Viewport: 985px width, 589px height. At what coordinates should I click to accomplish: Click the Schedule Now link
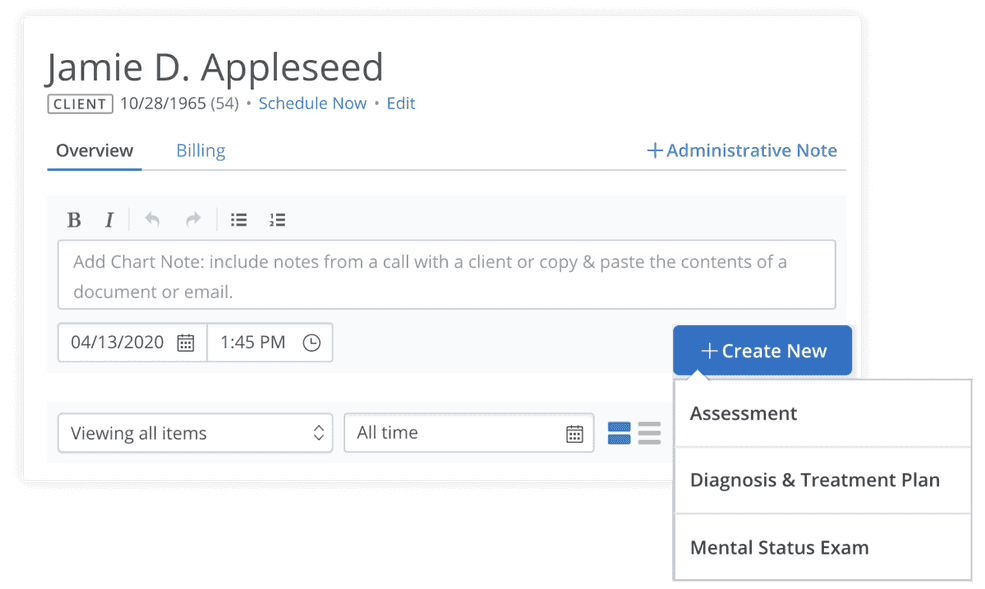pos(312,104)
